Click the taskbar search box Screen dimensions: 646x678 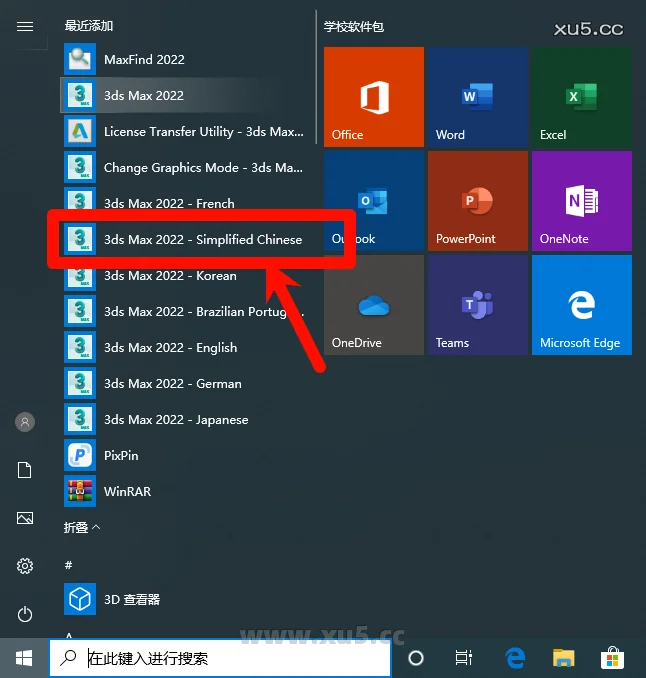coord(220,658)
